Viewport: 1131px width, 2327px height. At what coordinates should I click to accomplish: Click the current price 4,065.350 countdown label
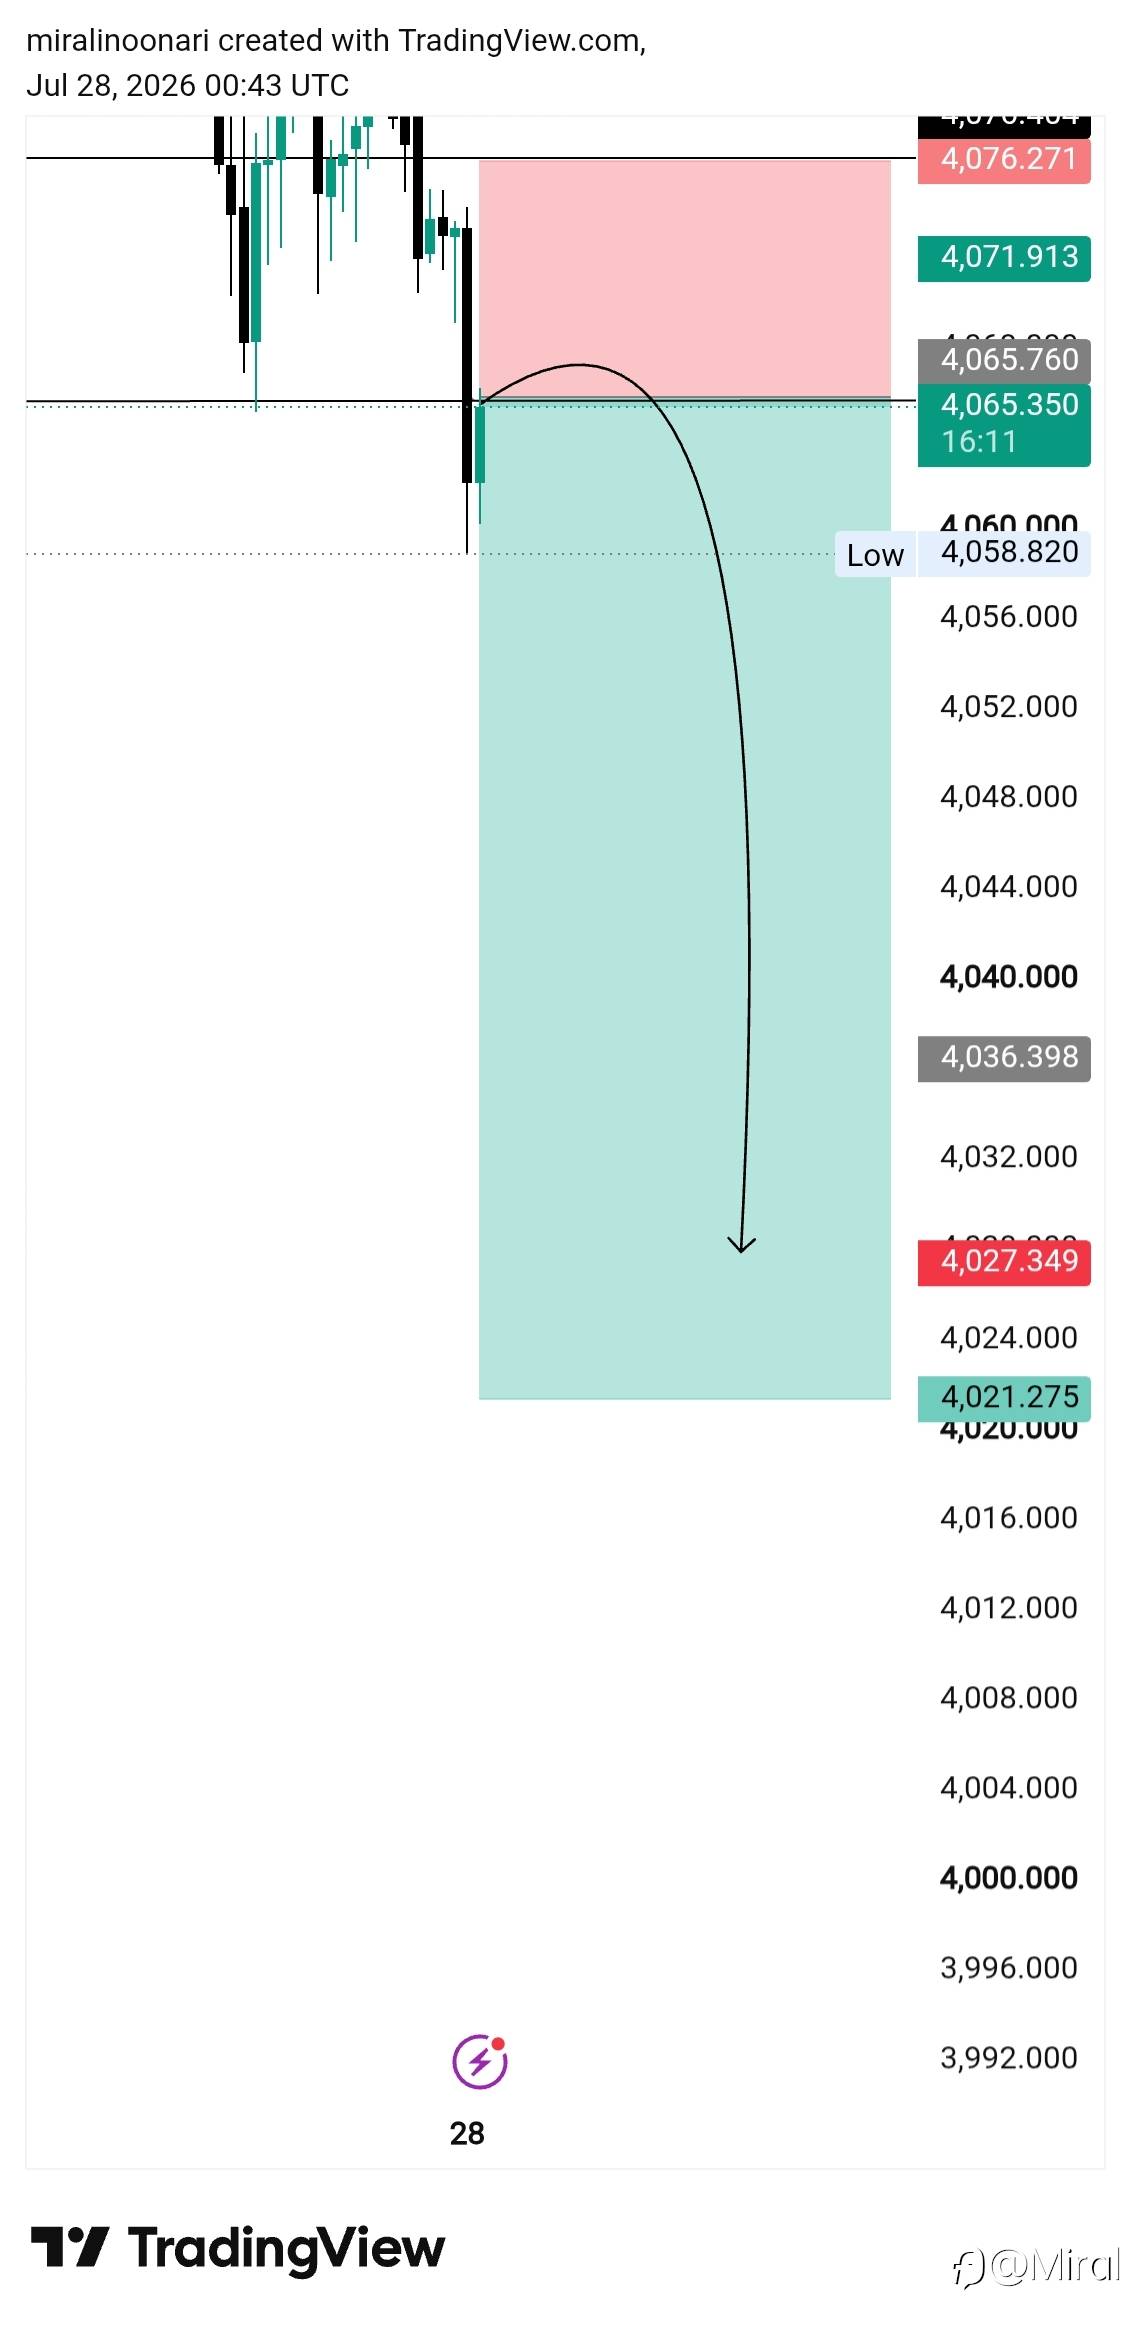pos(1004,424)
